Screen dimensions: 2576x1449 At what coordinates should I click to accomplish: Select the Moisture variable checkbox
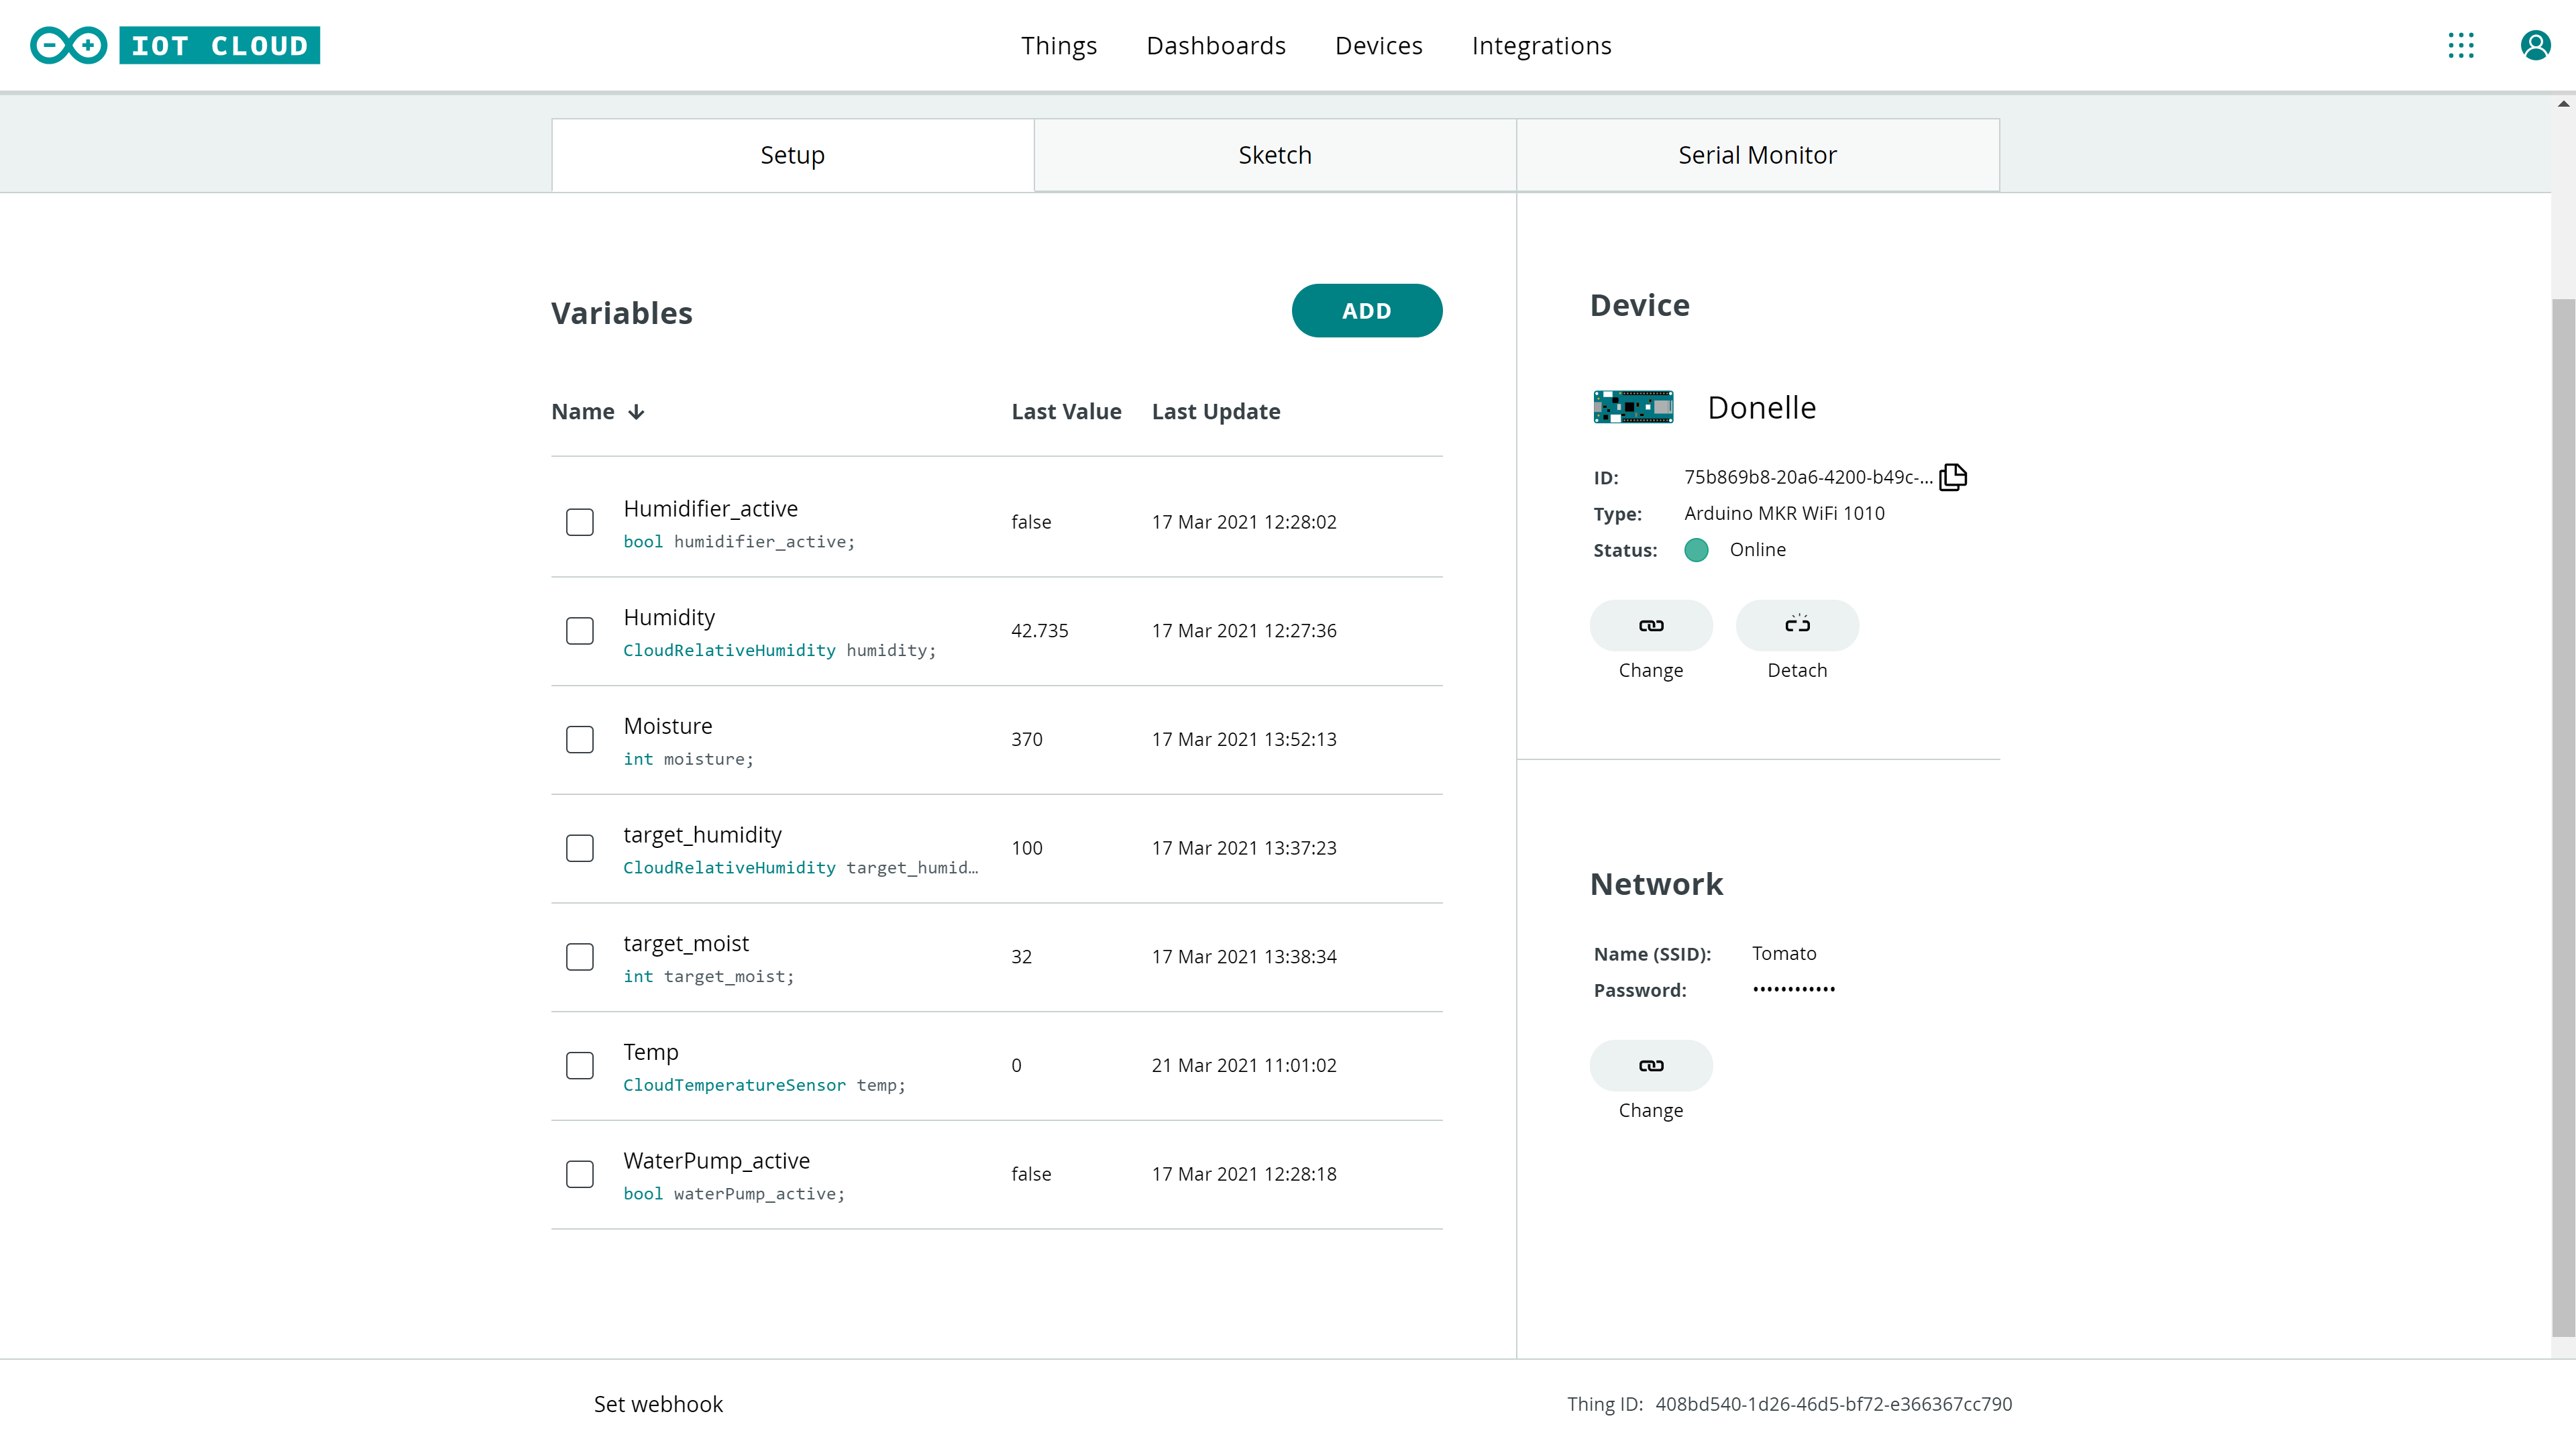click(580, 739)
